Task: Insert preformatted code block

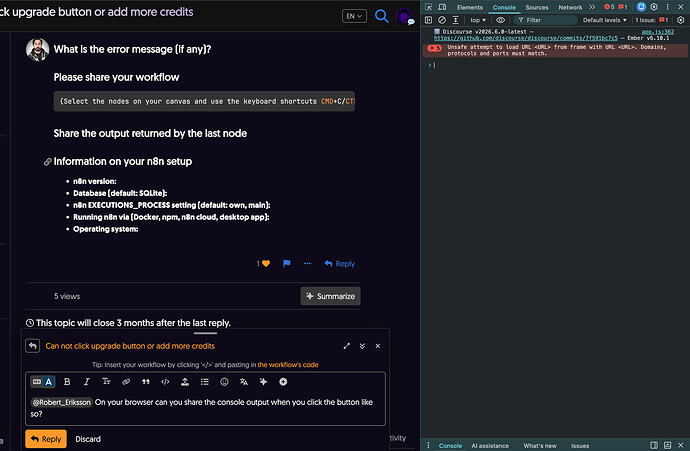Action: [x=165, y=382]
